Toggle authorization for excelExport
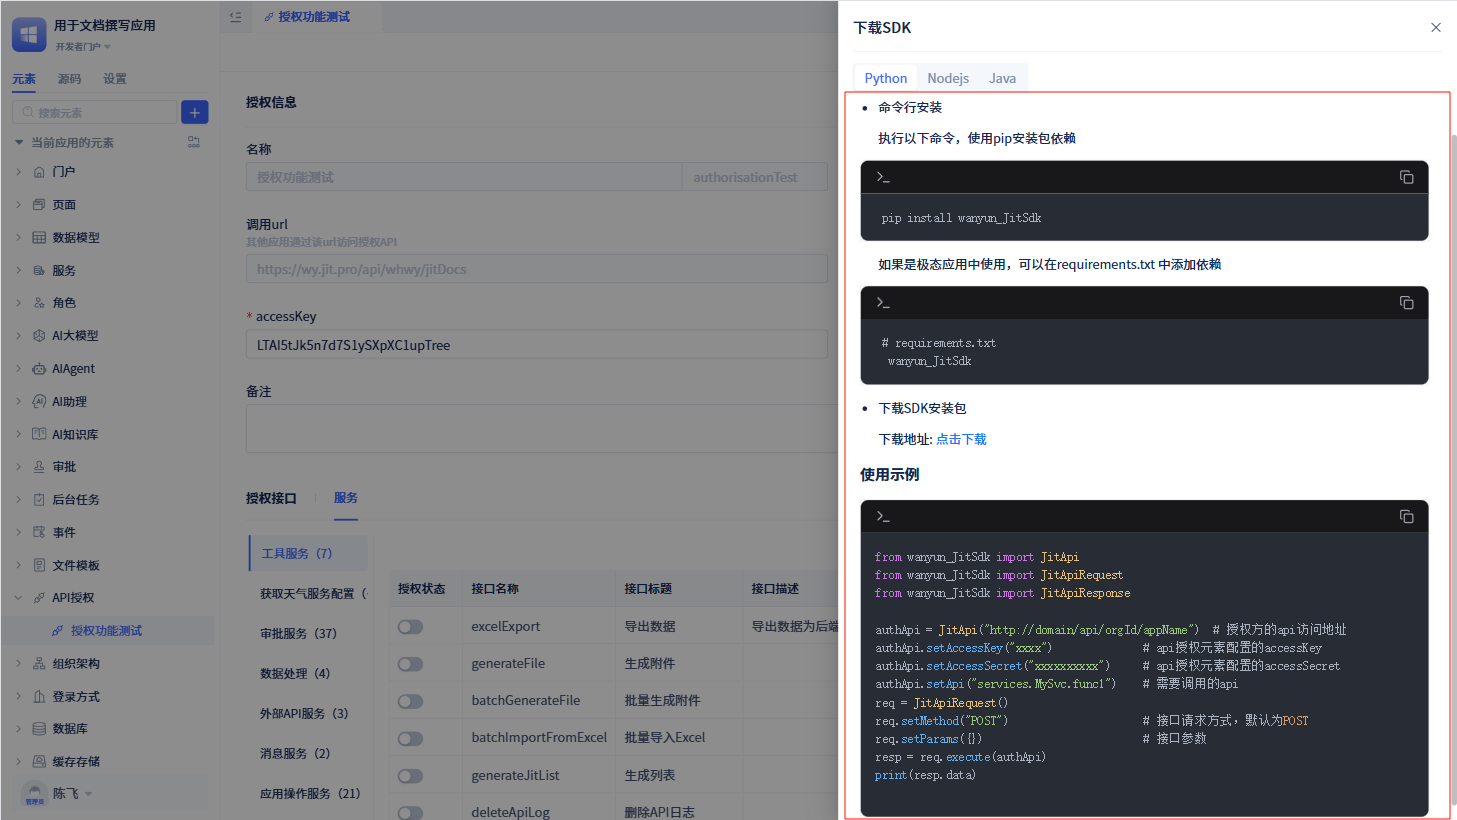Screen dimensions: 1457x820 point(410,627)
